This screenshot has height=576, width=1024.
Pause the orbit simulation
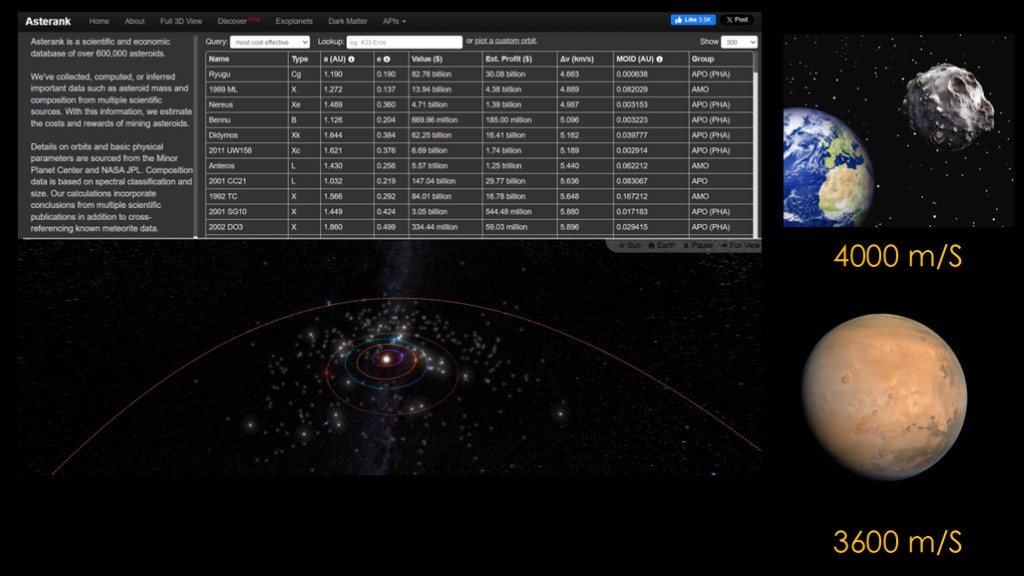point(698,245)
